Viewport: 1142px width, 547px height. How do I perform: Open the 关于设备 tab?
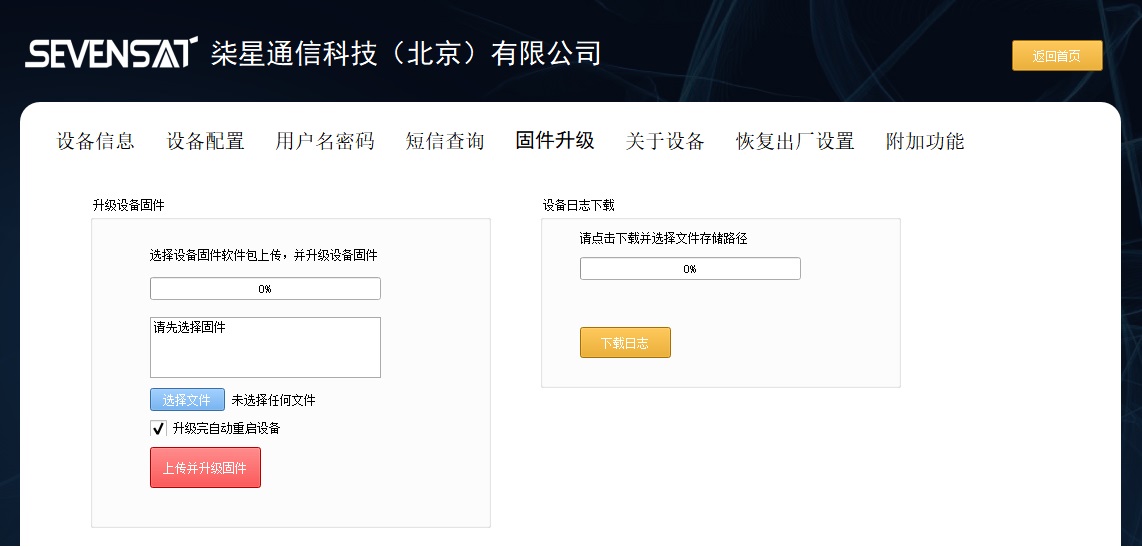[665, 141]
